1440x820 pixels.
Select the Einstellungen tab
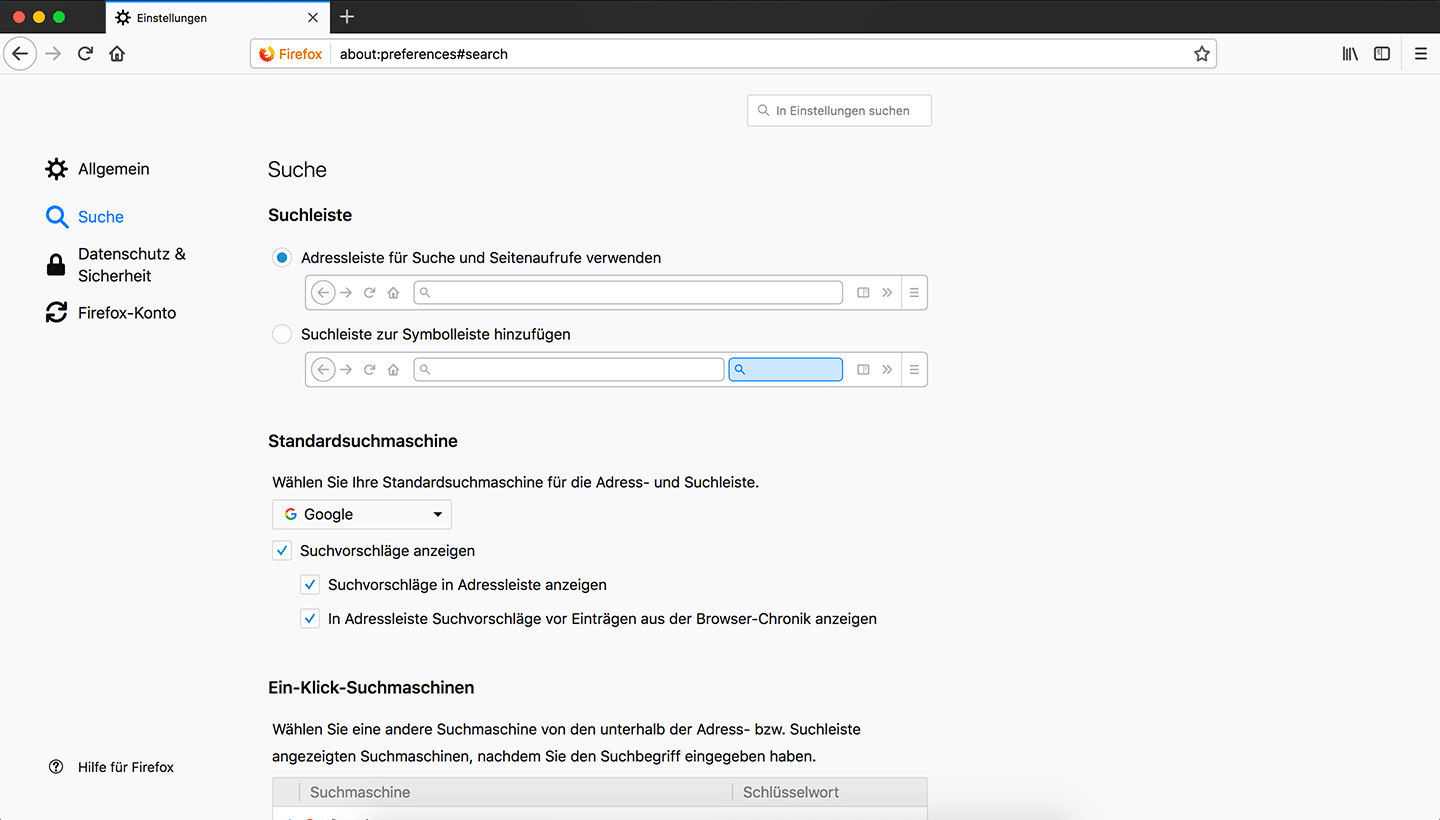tap(217, 17)
